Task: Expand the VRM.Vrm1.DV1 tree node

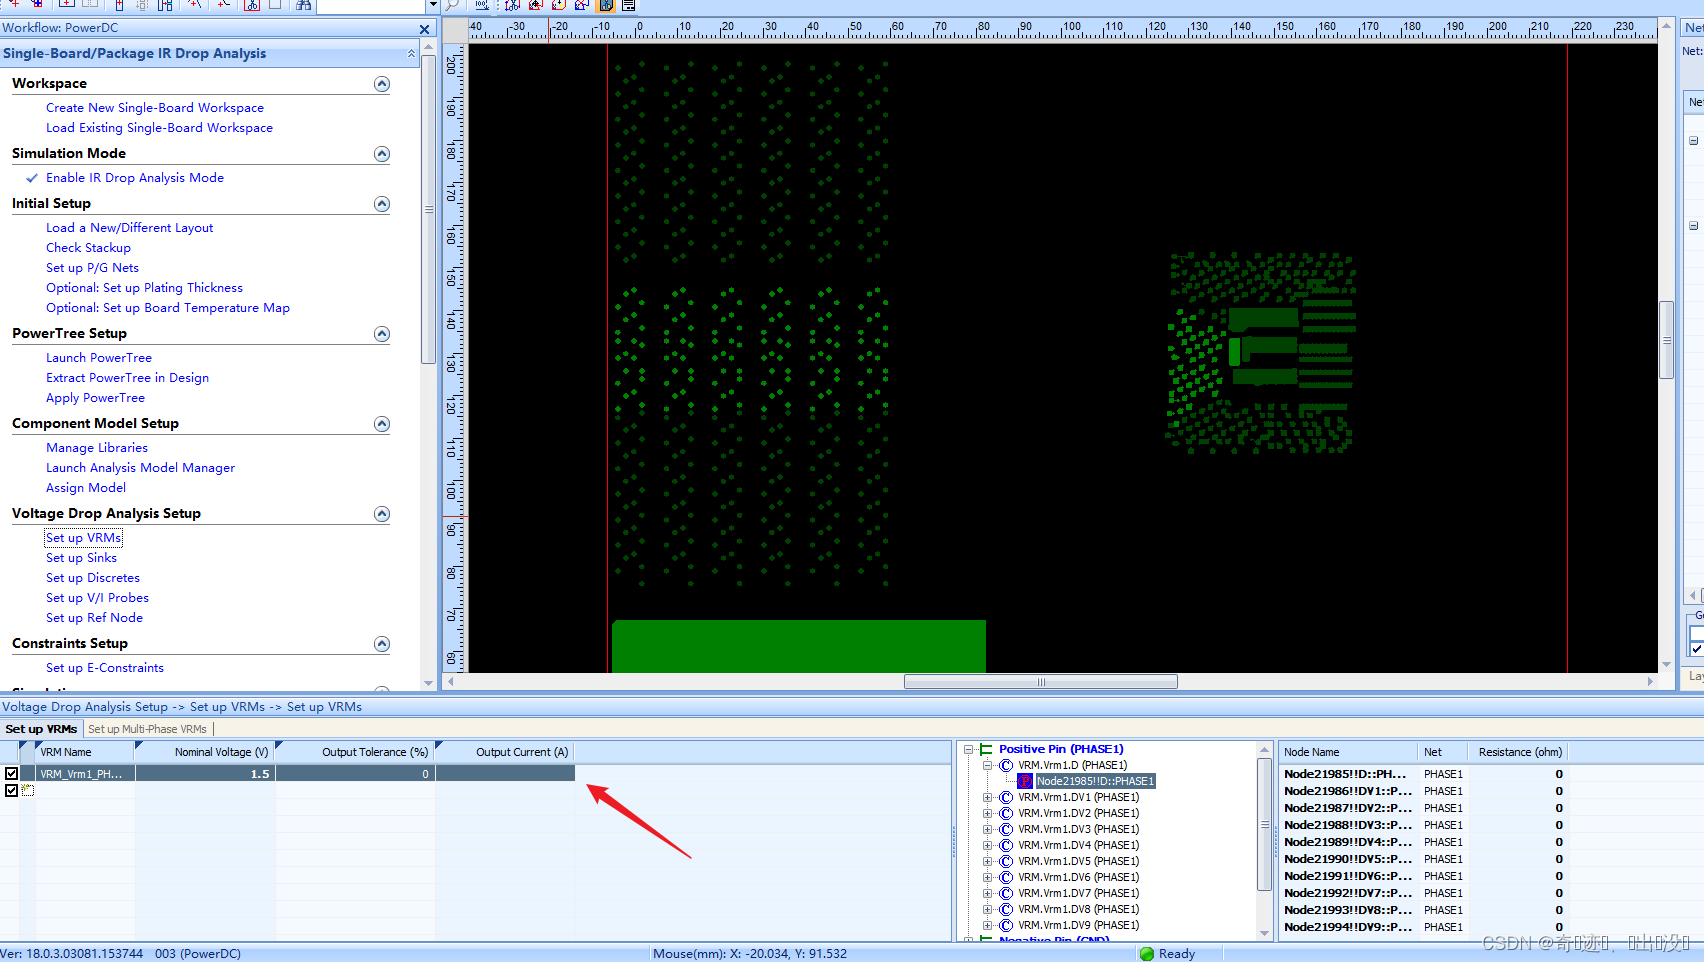Action: click(x=987, y=797)
